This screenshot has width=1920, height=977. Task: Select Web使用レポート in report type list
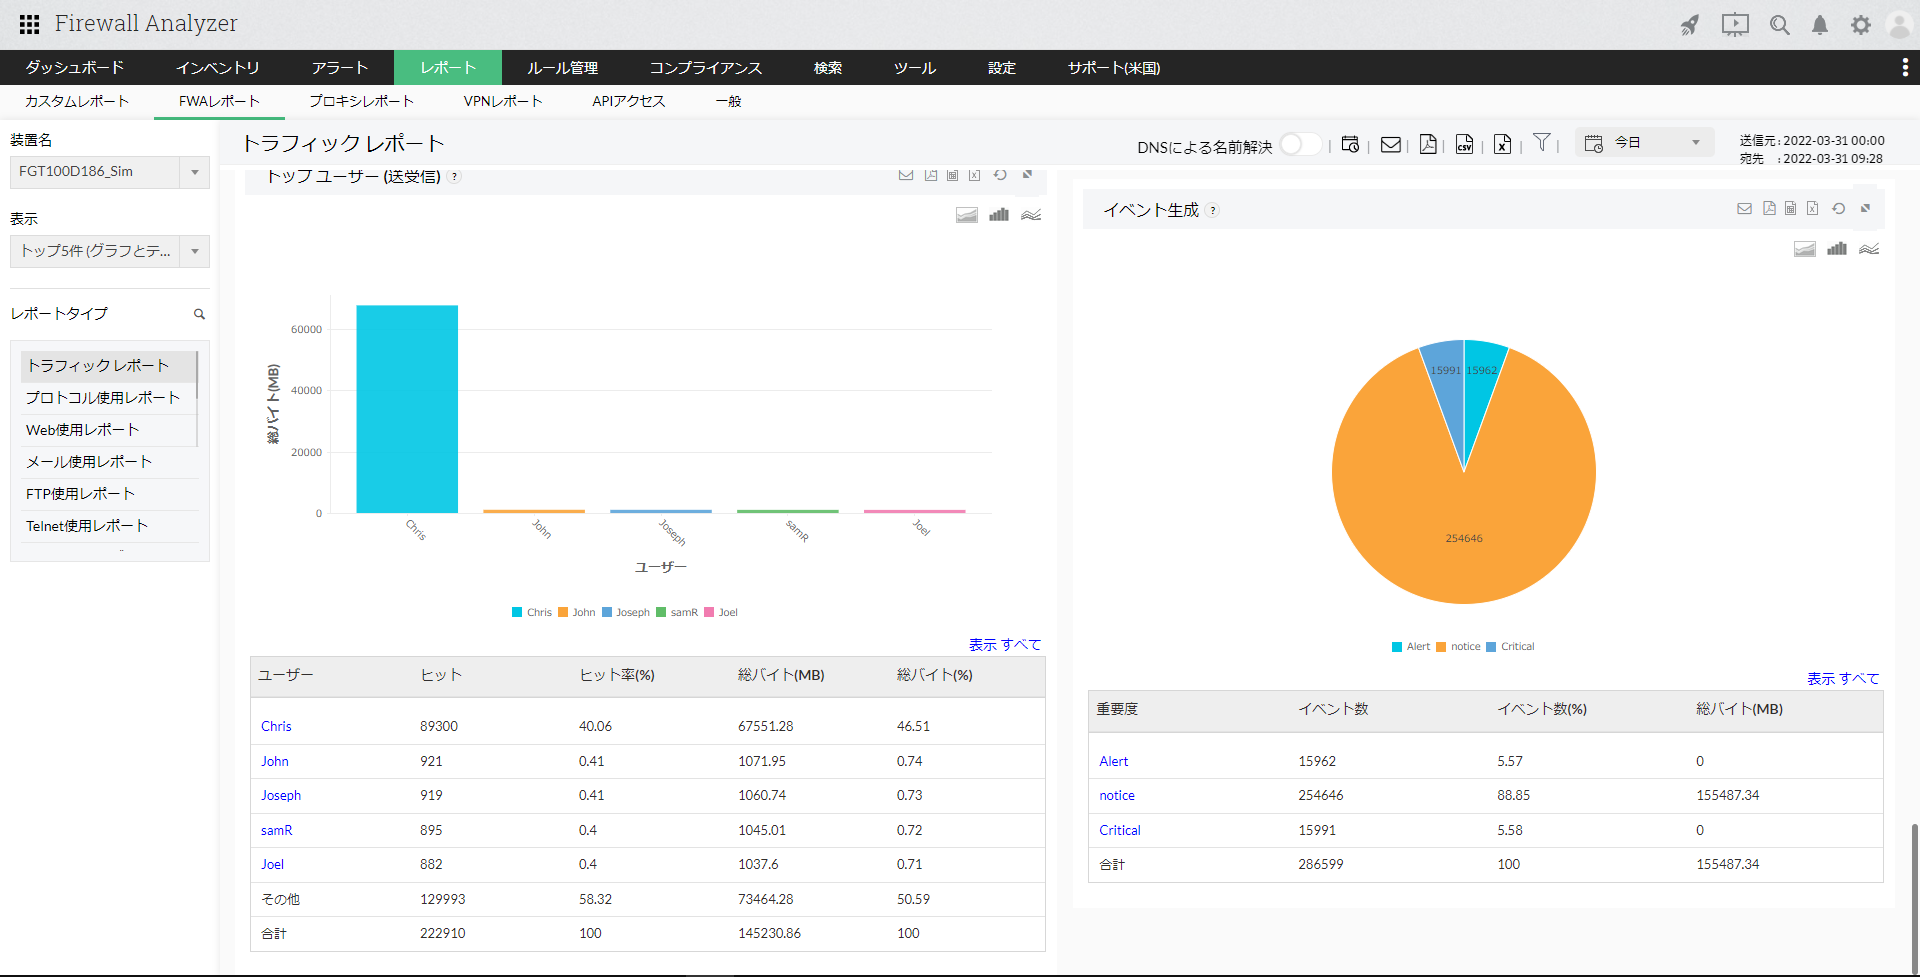(82, 430)
